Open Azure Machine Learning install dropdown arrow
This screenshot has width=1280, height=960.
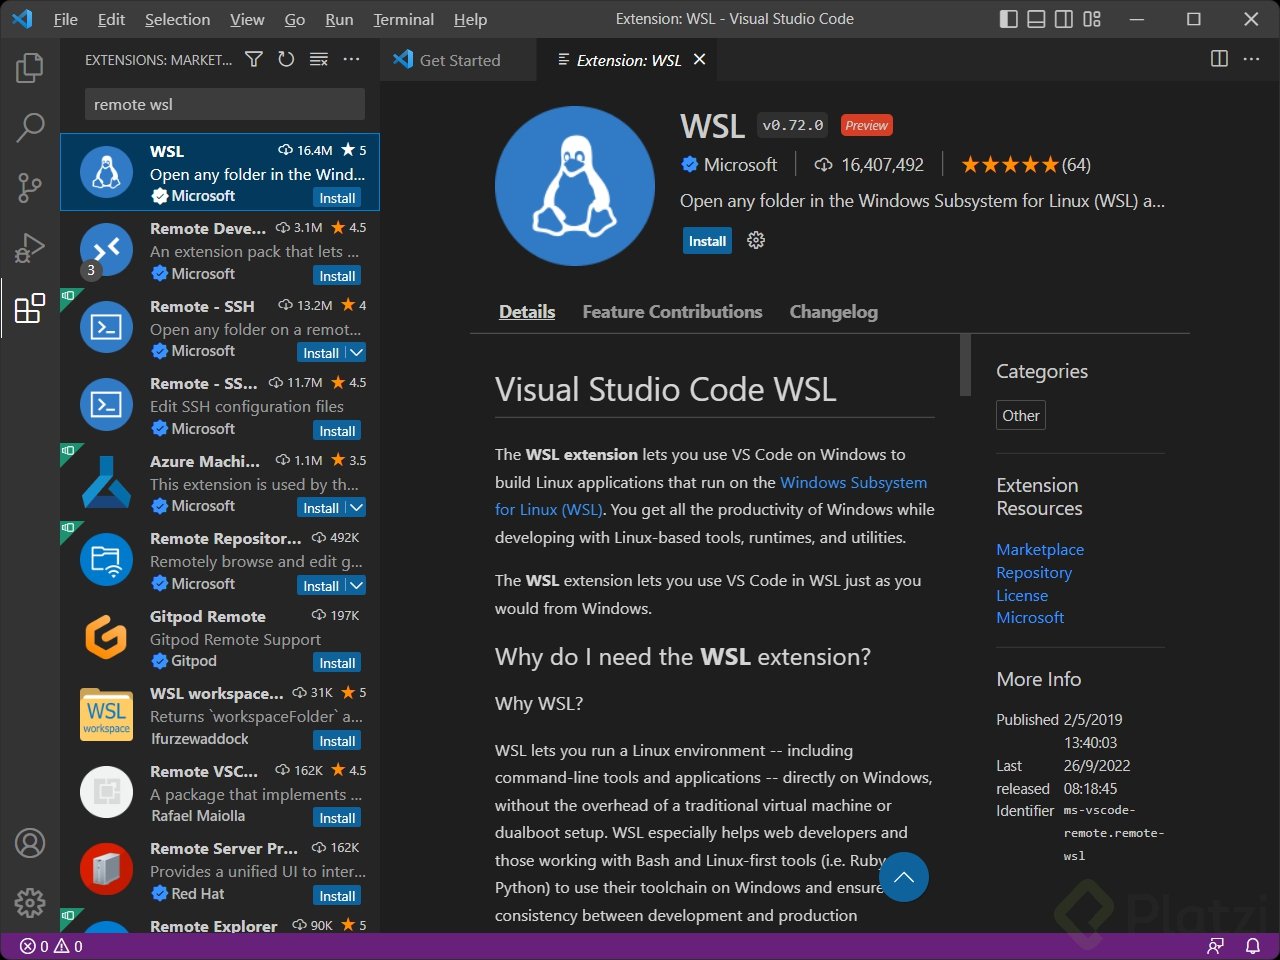357,508
